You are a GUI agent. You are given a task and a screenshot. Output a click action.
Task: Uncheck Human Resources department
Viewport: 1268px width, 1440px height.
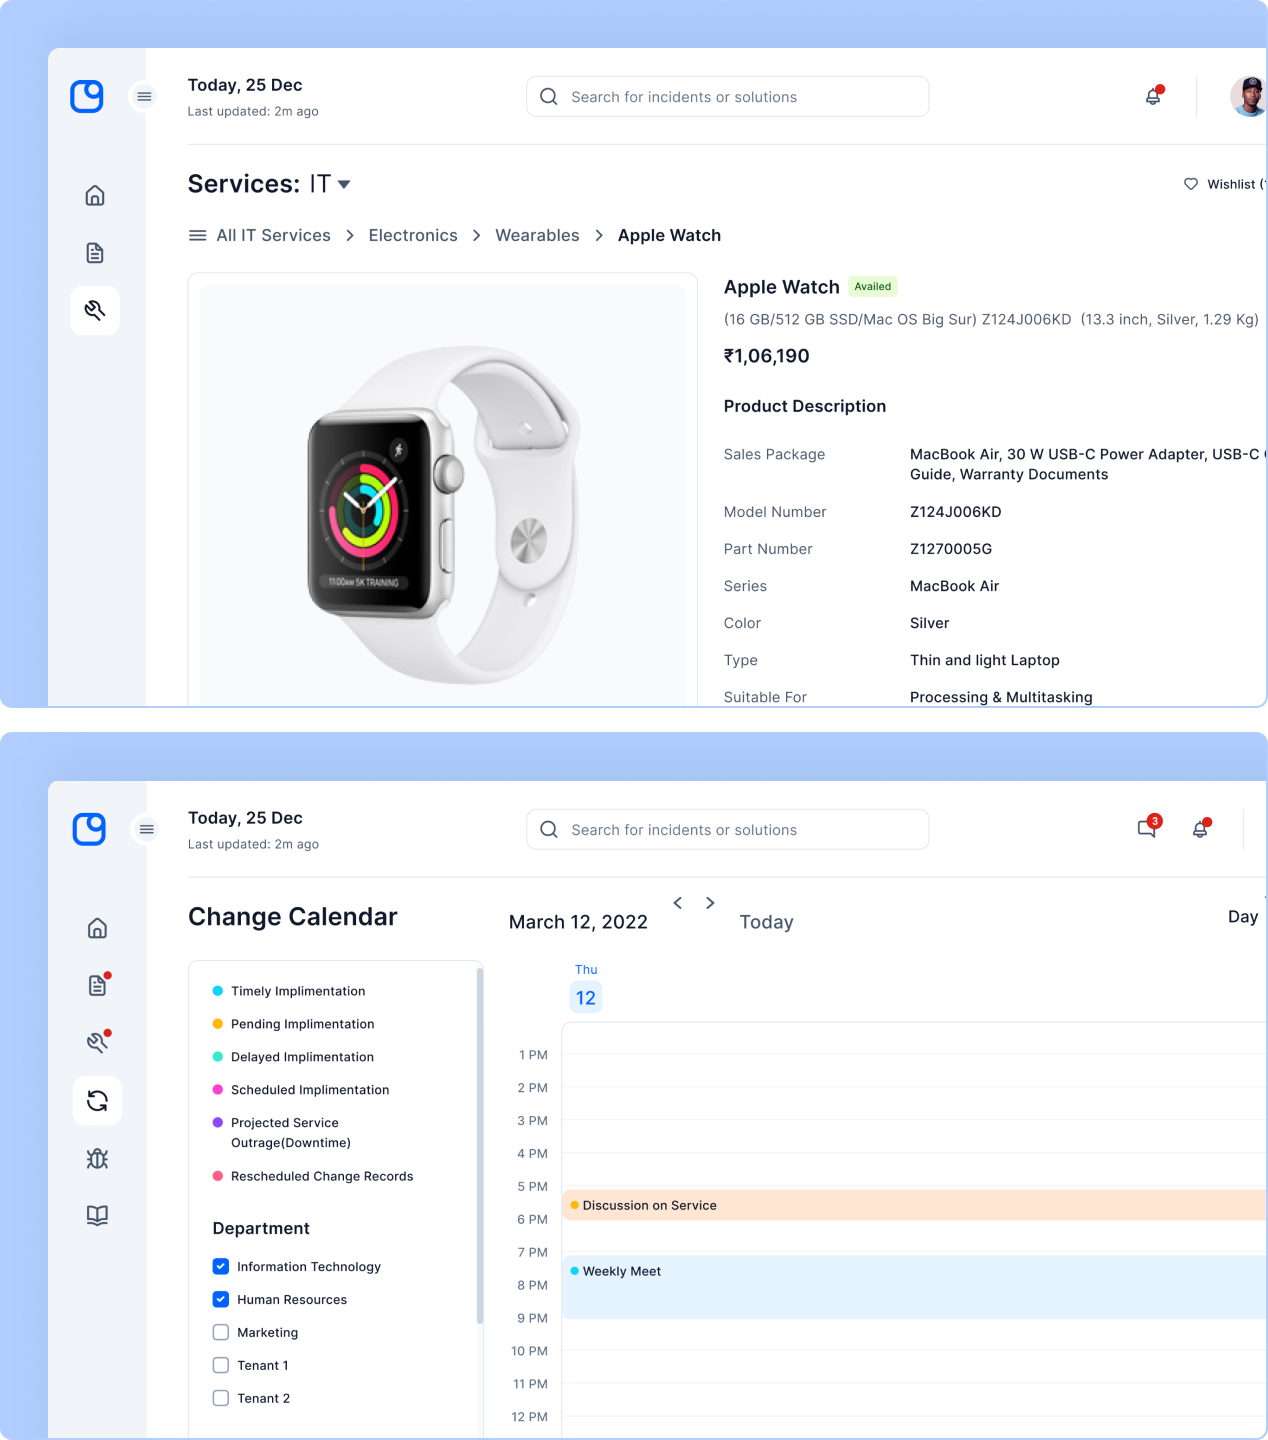point(221,1300)
